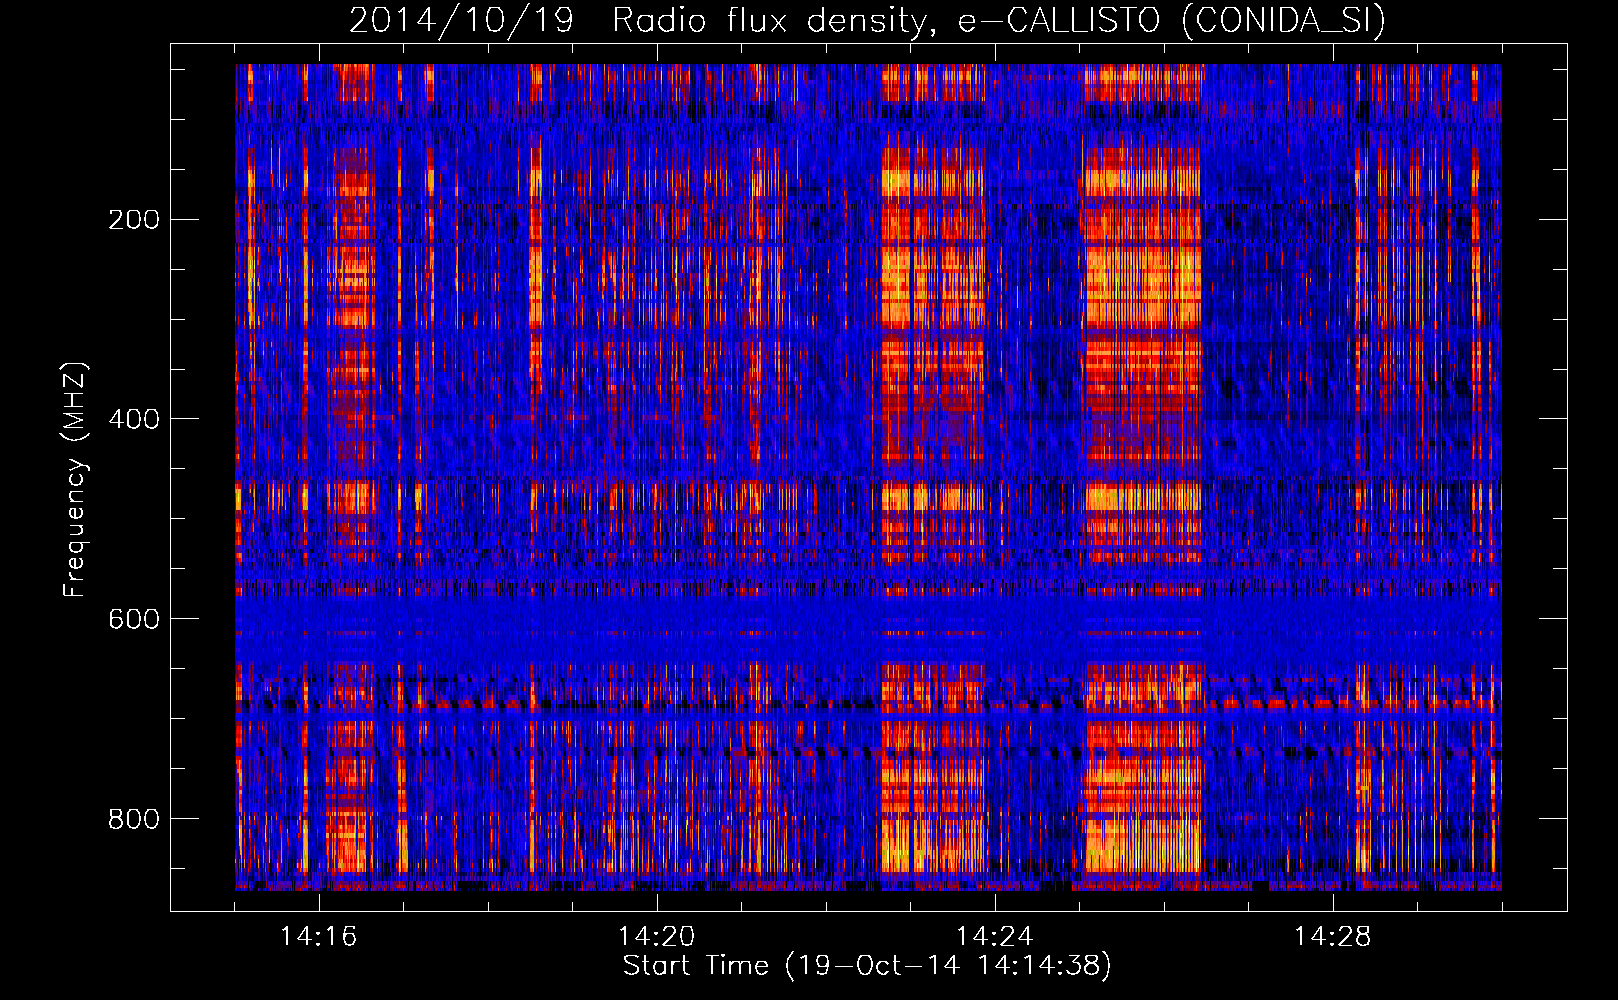The image size is (1618, 1000).
Task: Click the 'Frequency (MHZ)' y-axis label
Action: pyautogui.click(x=75, y=479)
